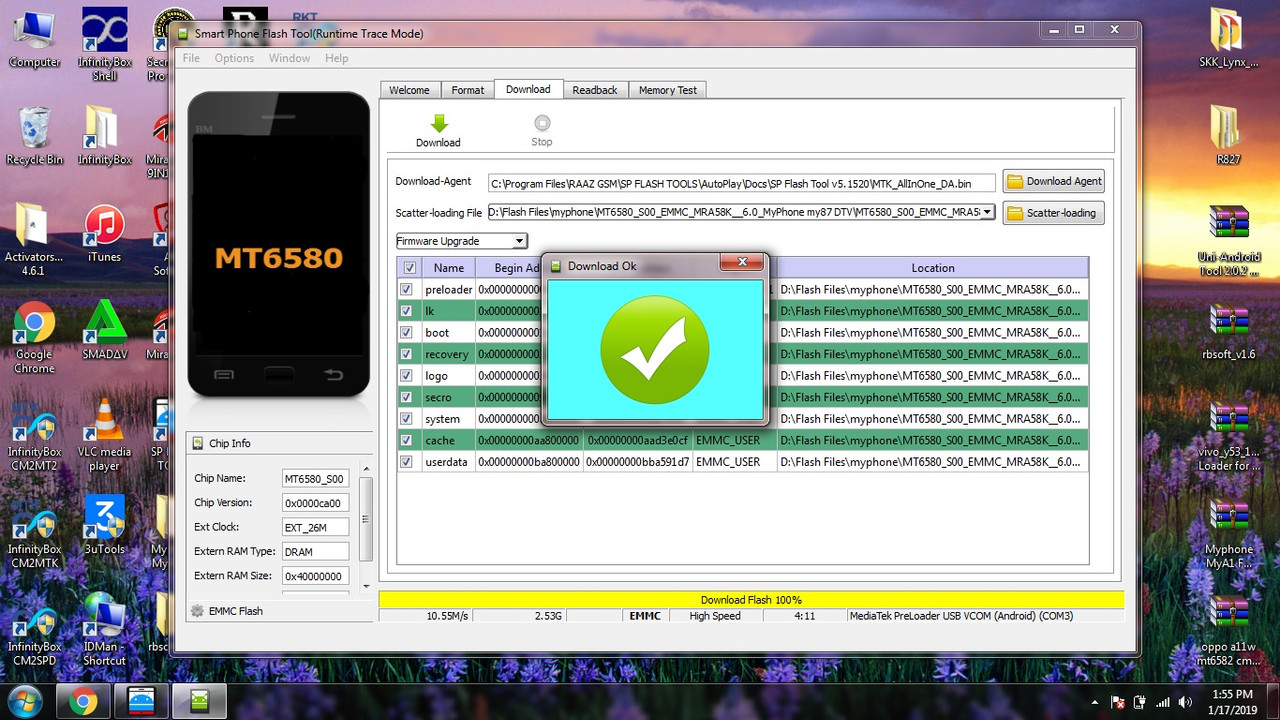Click the Location column header
1280x720 pixels.
tap(932, 268)
